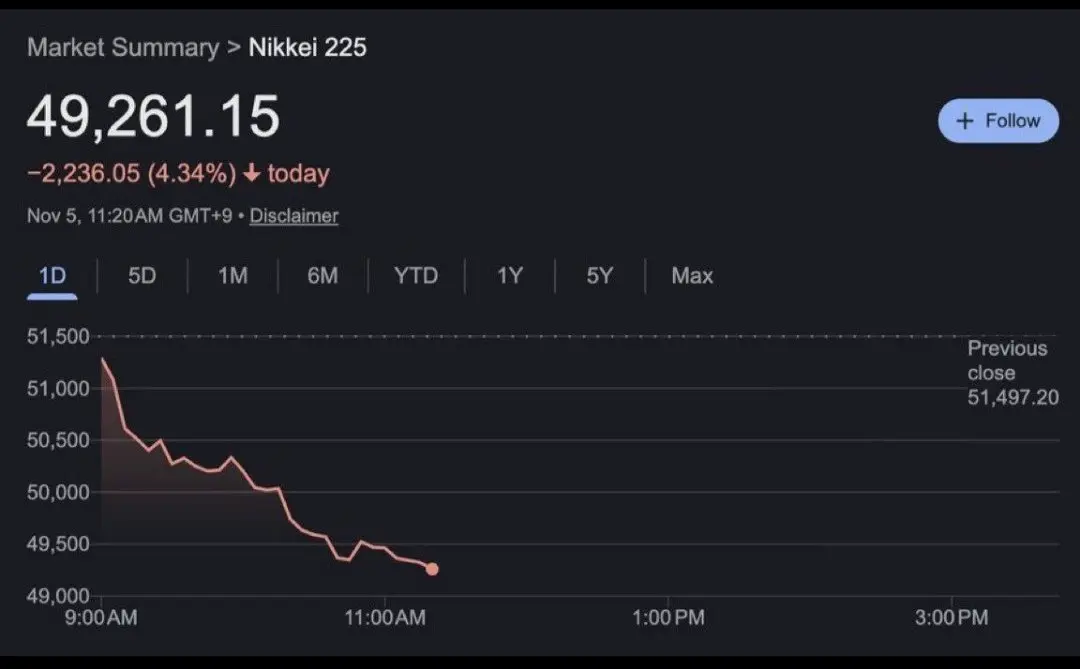The width and height of the screenshot is (1080, 669).
Task: Click the Previous close label
Action: tap(1007, 361)
